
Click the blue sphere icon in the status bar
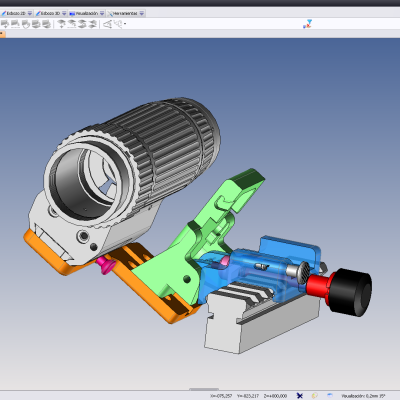point(330,395)
